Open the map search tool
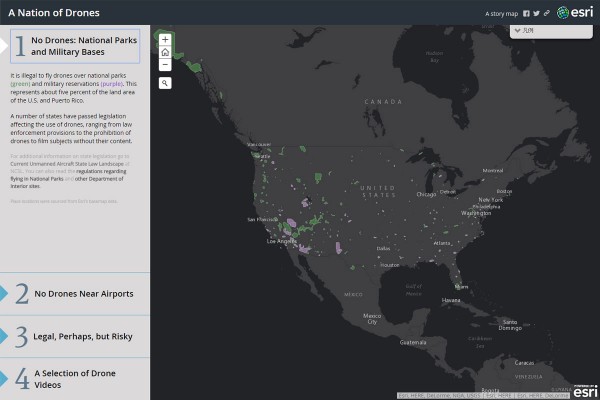 click(165, 83)
